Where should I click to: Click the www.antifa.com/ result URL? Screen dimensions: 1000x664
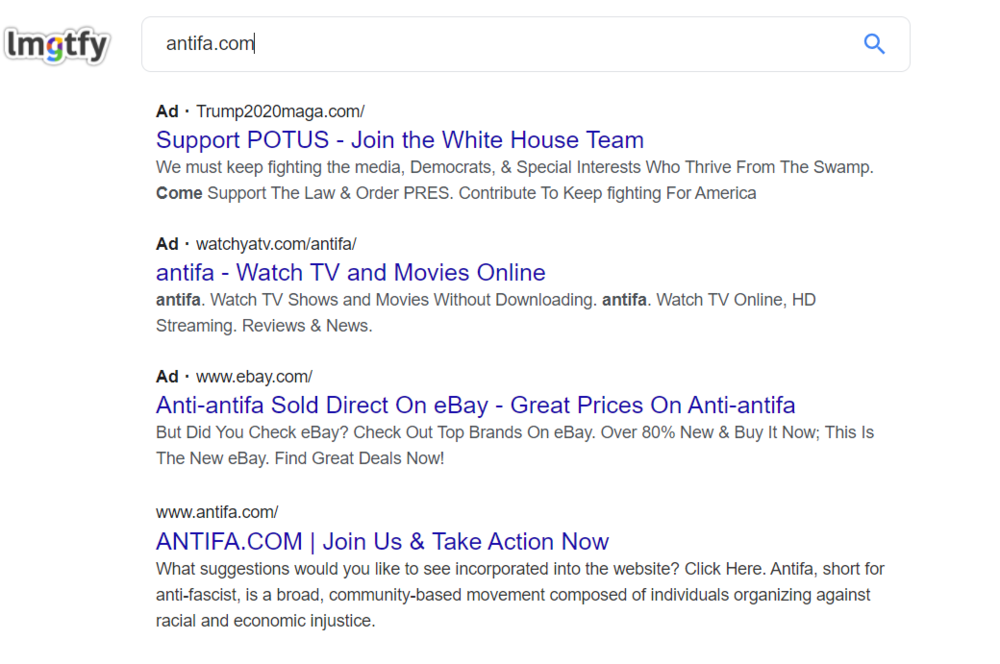click(217, 512)
